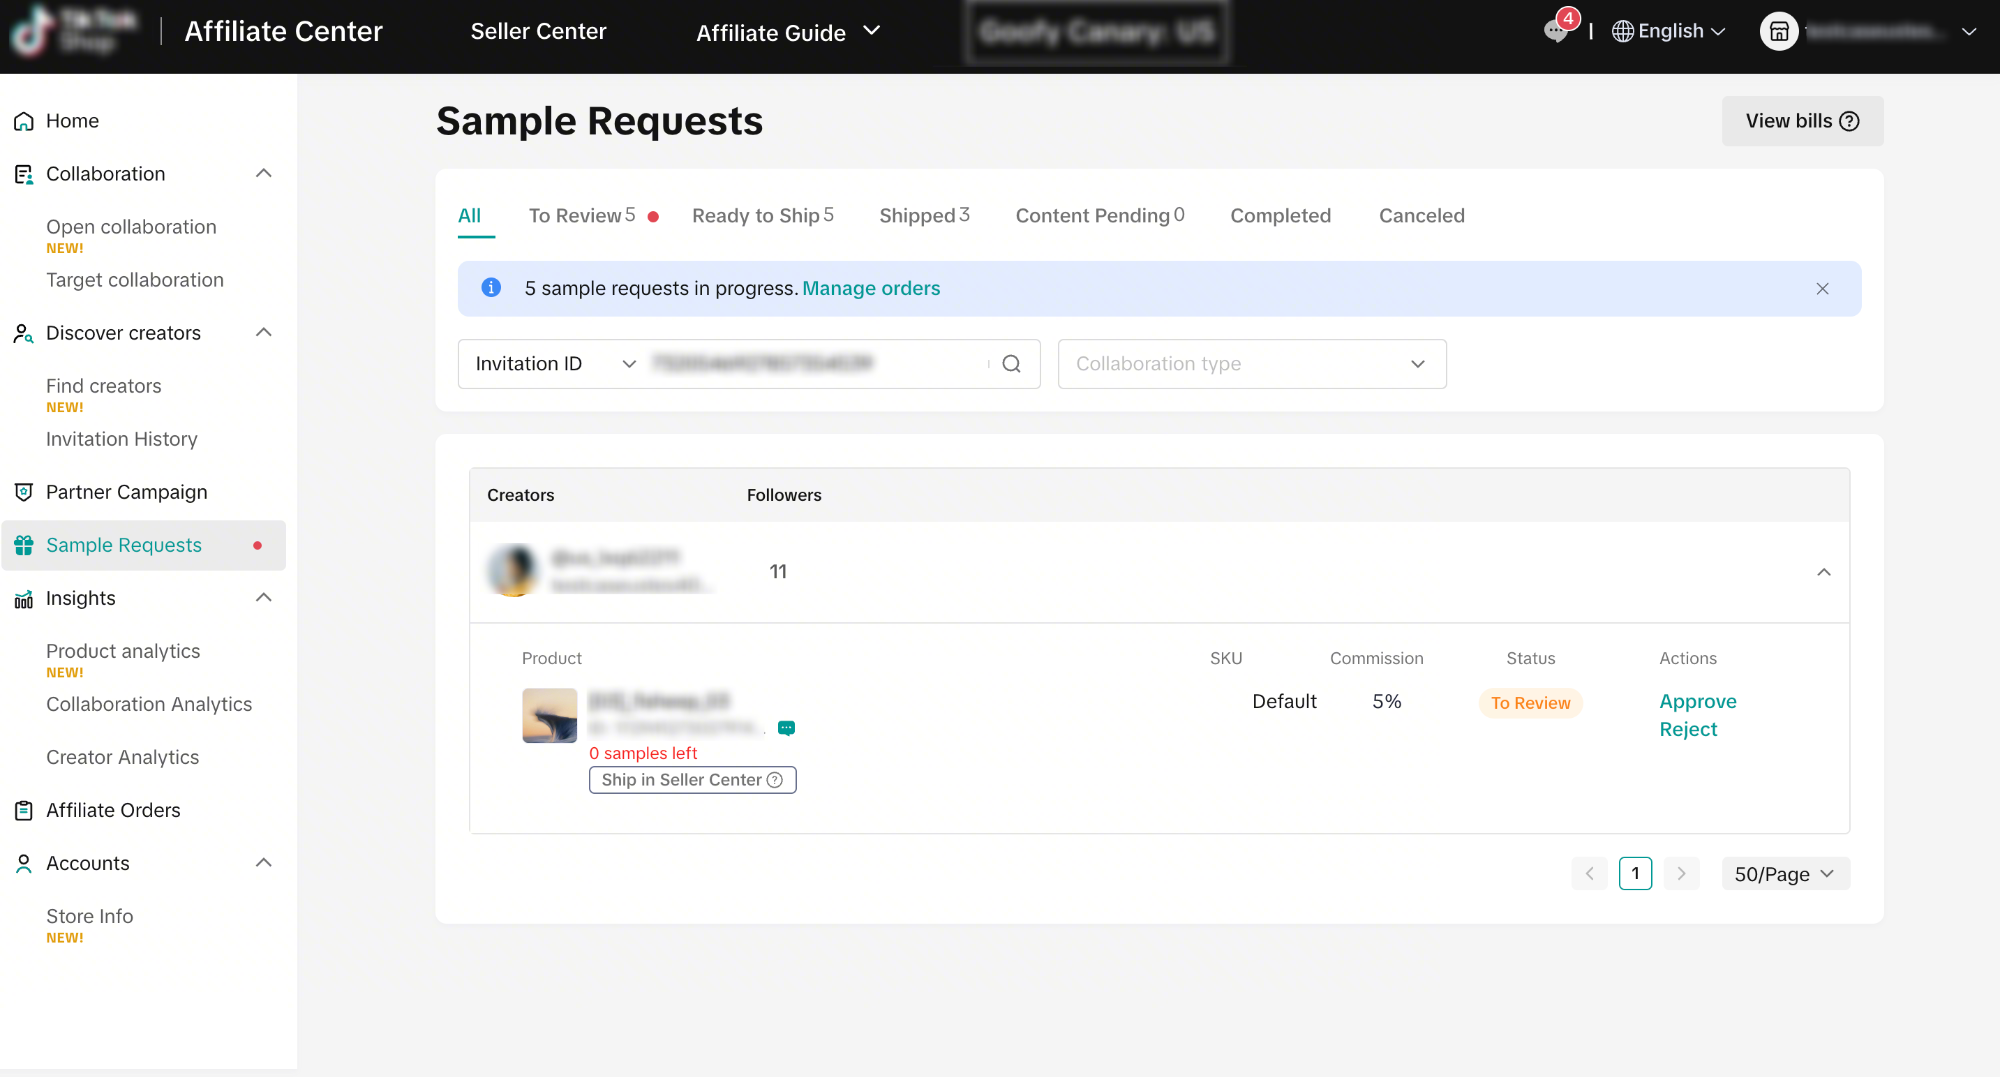Collapse the creator row details

pyautogui.click(x=1823, y=572)
